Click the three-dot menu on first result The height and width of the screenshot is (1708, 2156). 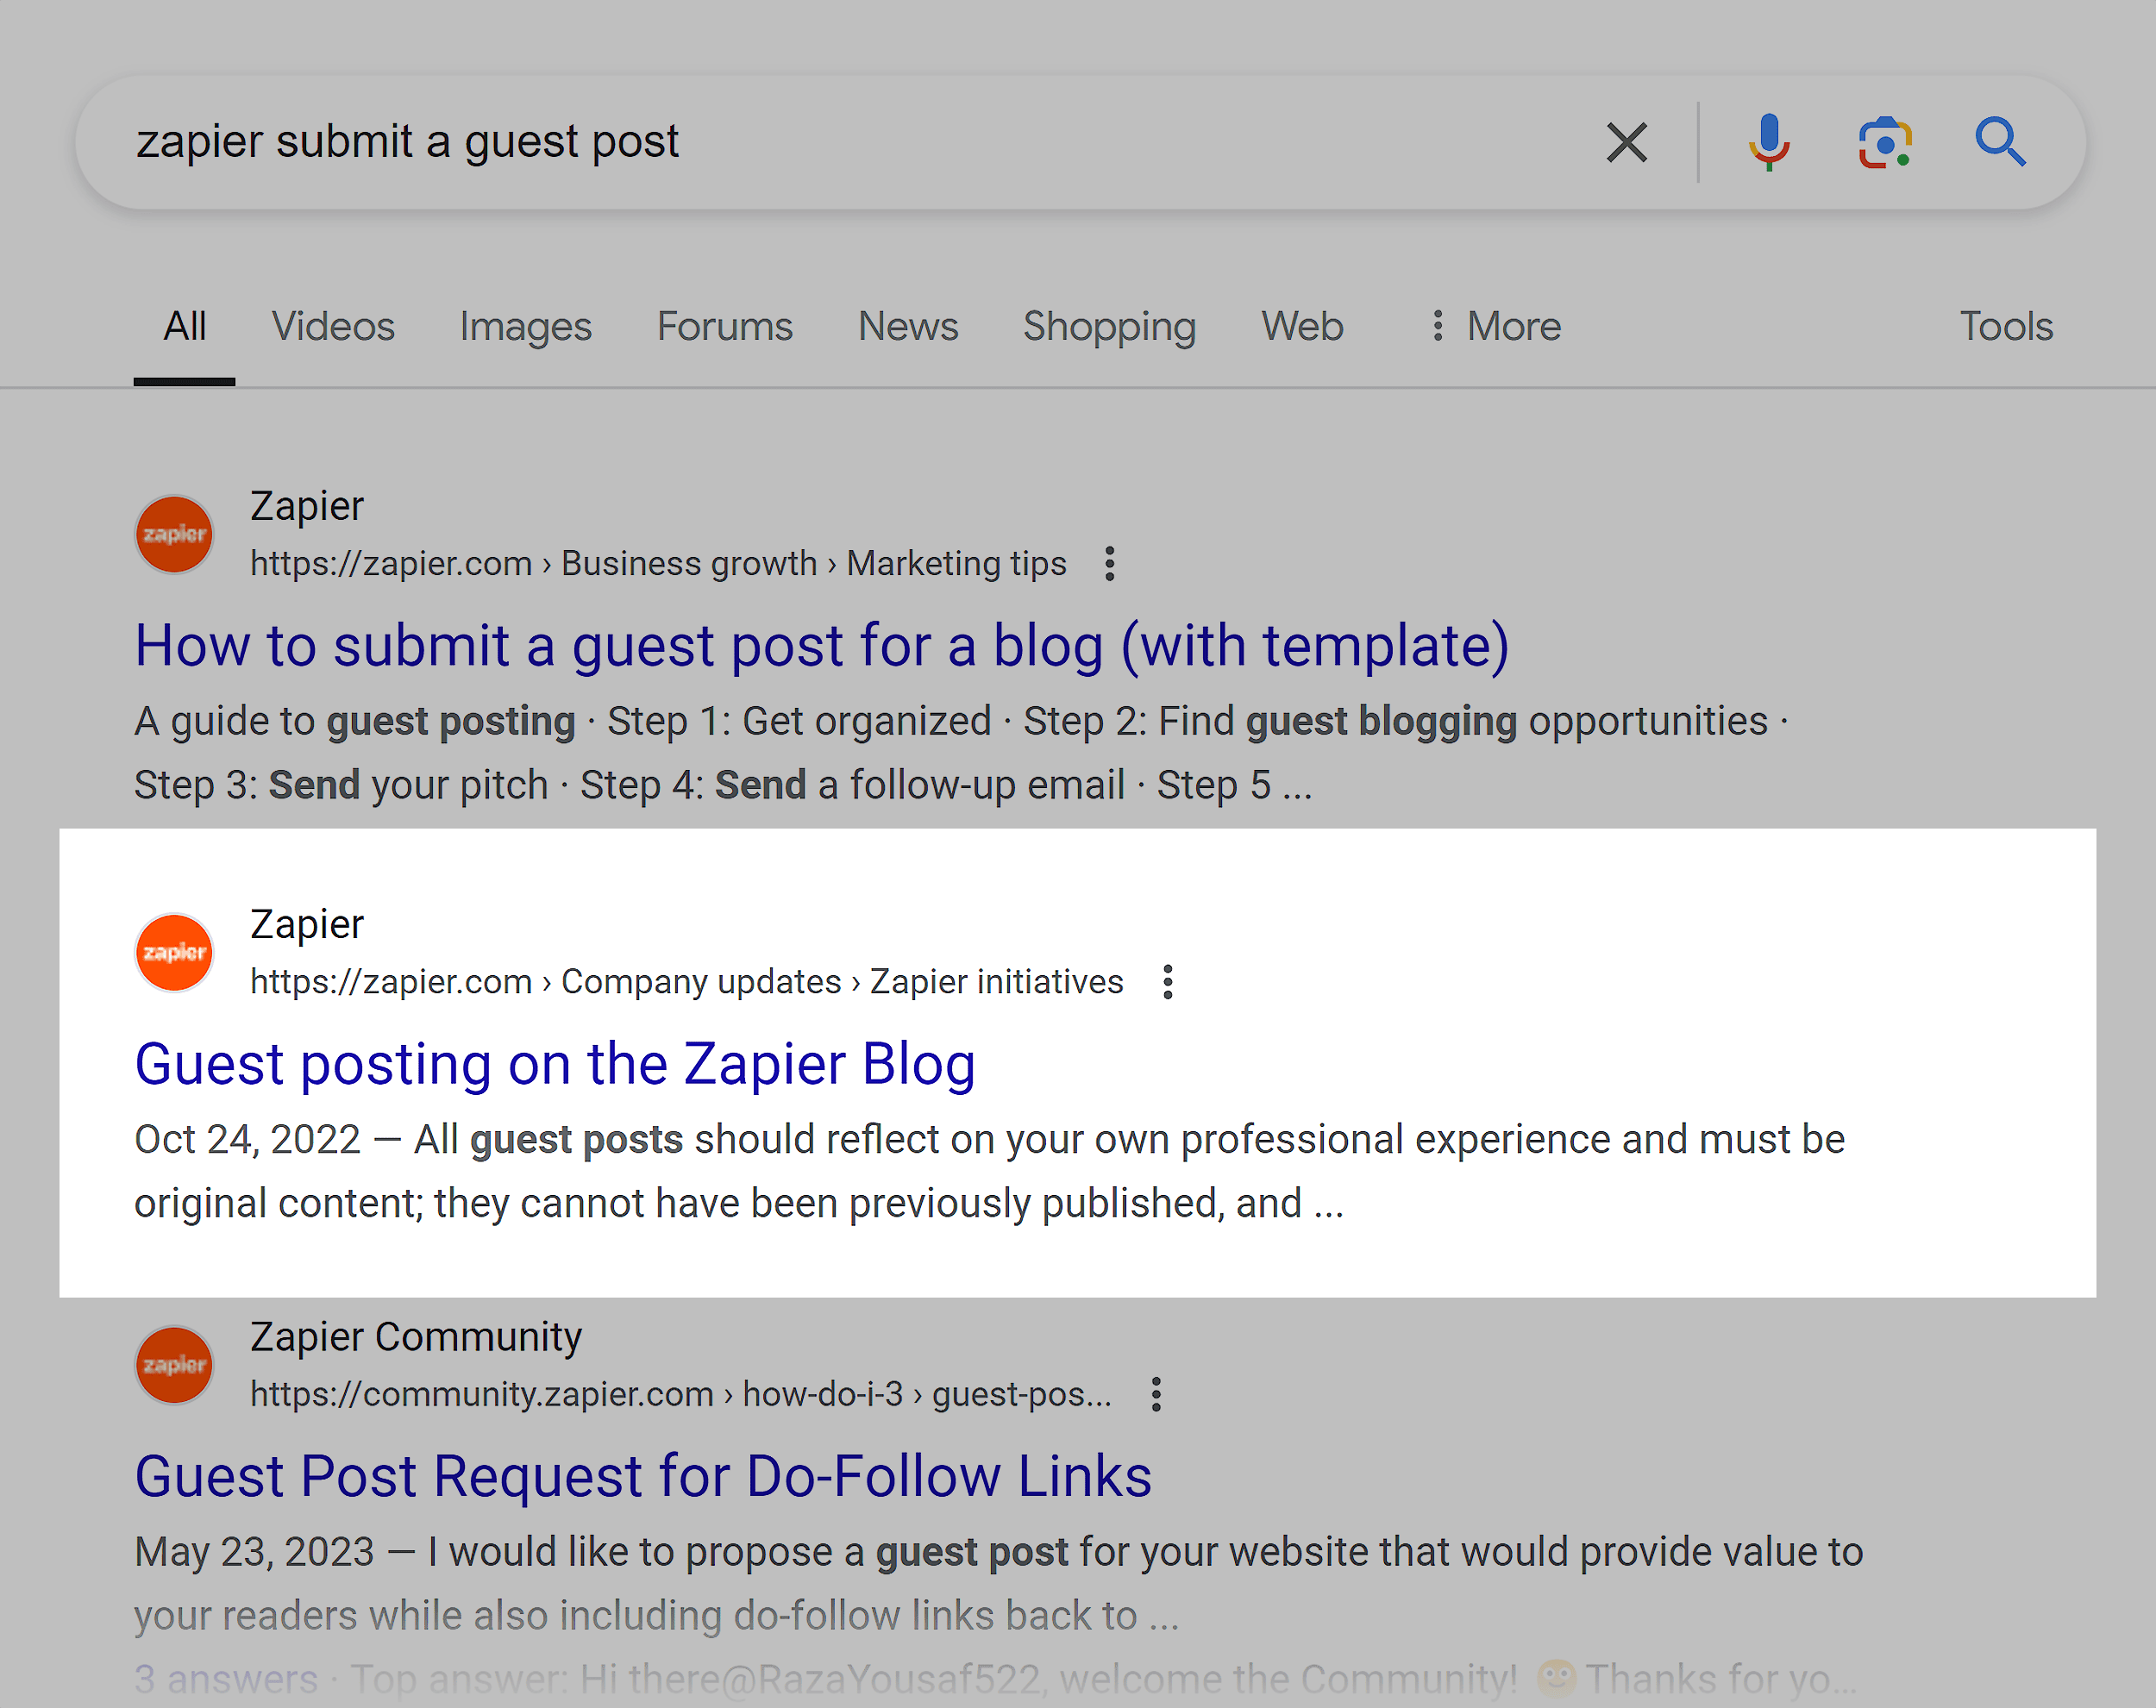point(1110,564)
